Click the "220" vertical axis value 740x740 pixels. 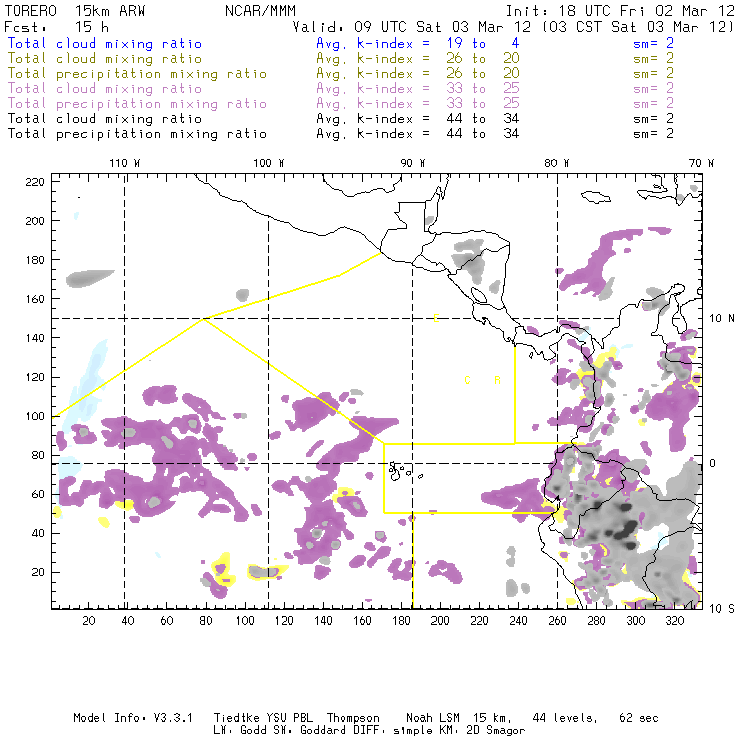pos(35,182)
